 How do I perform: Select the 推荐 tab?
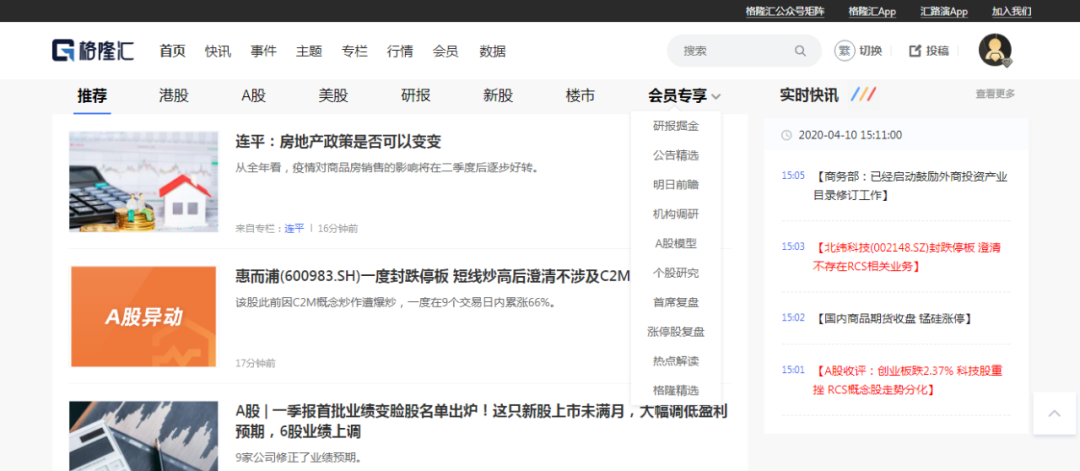(92, 96)
